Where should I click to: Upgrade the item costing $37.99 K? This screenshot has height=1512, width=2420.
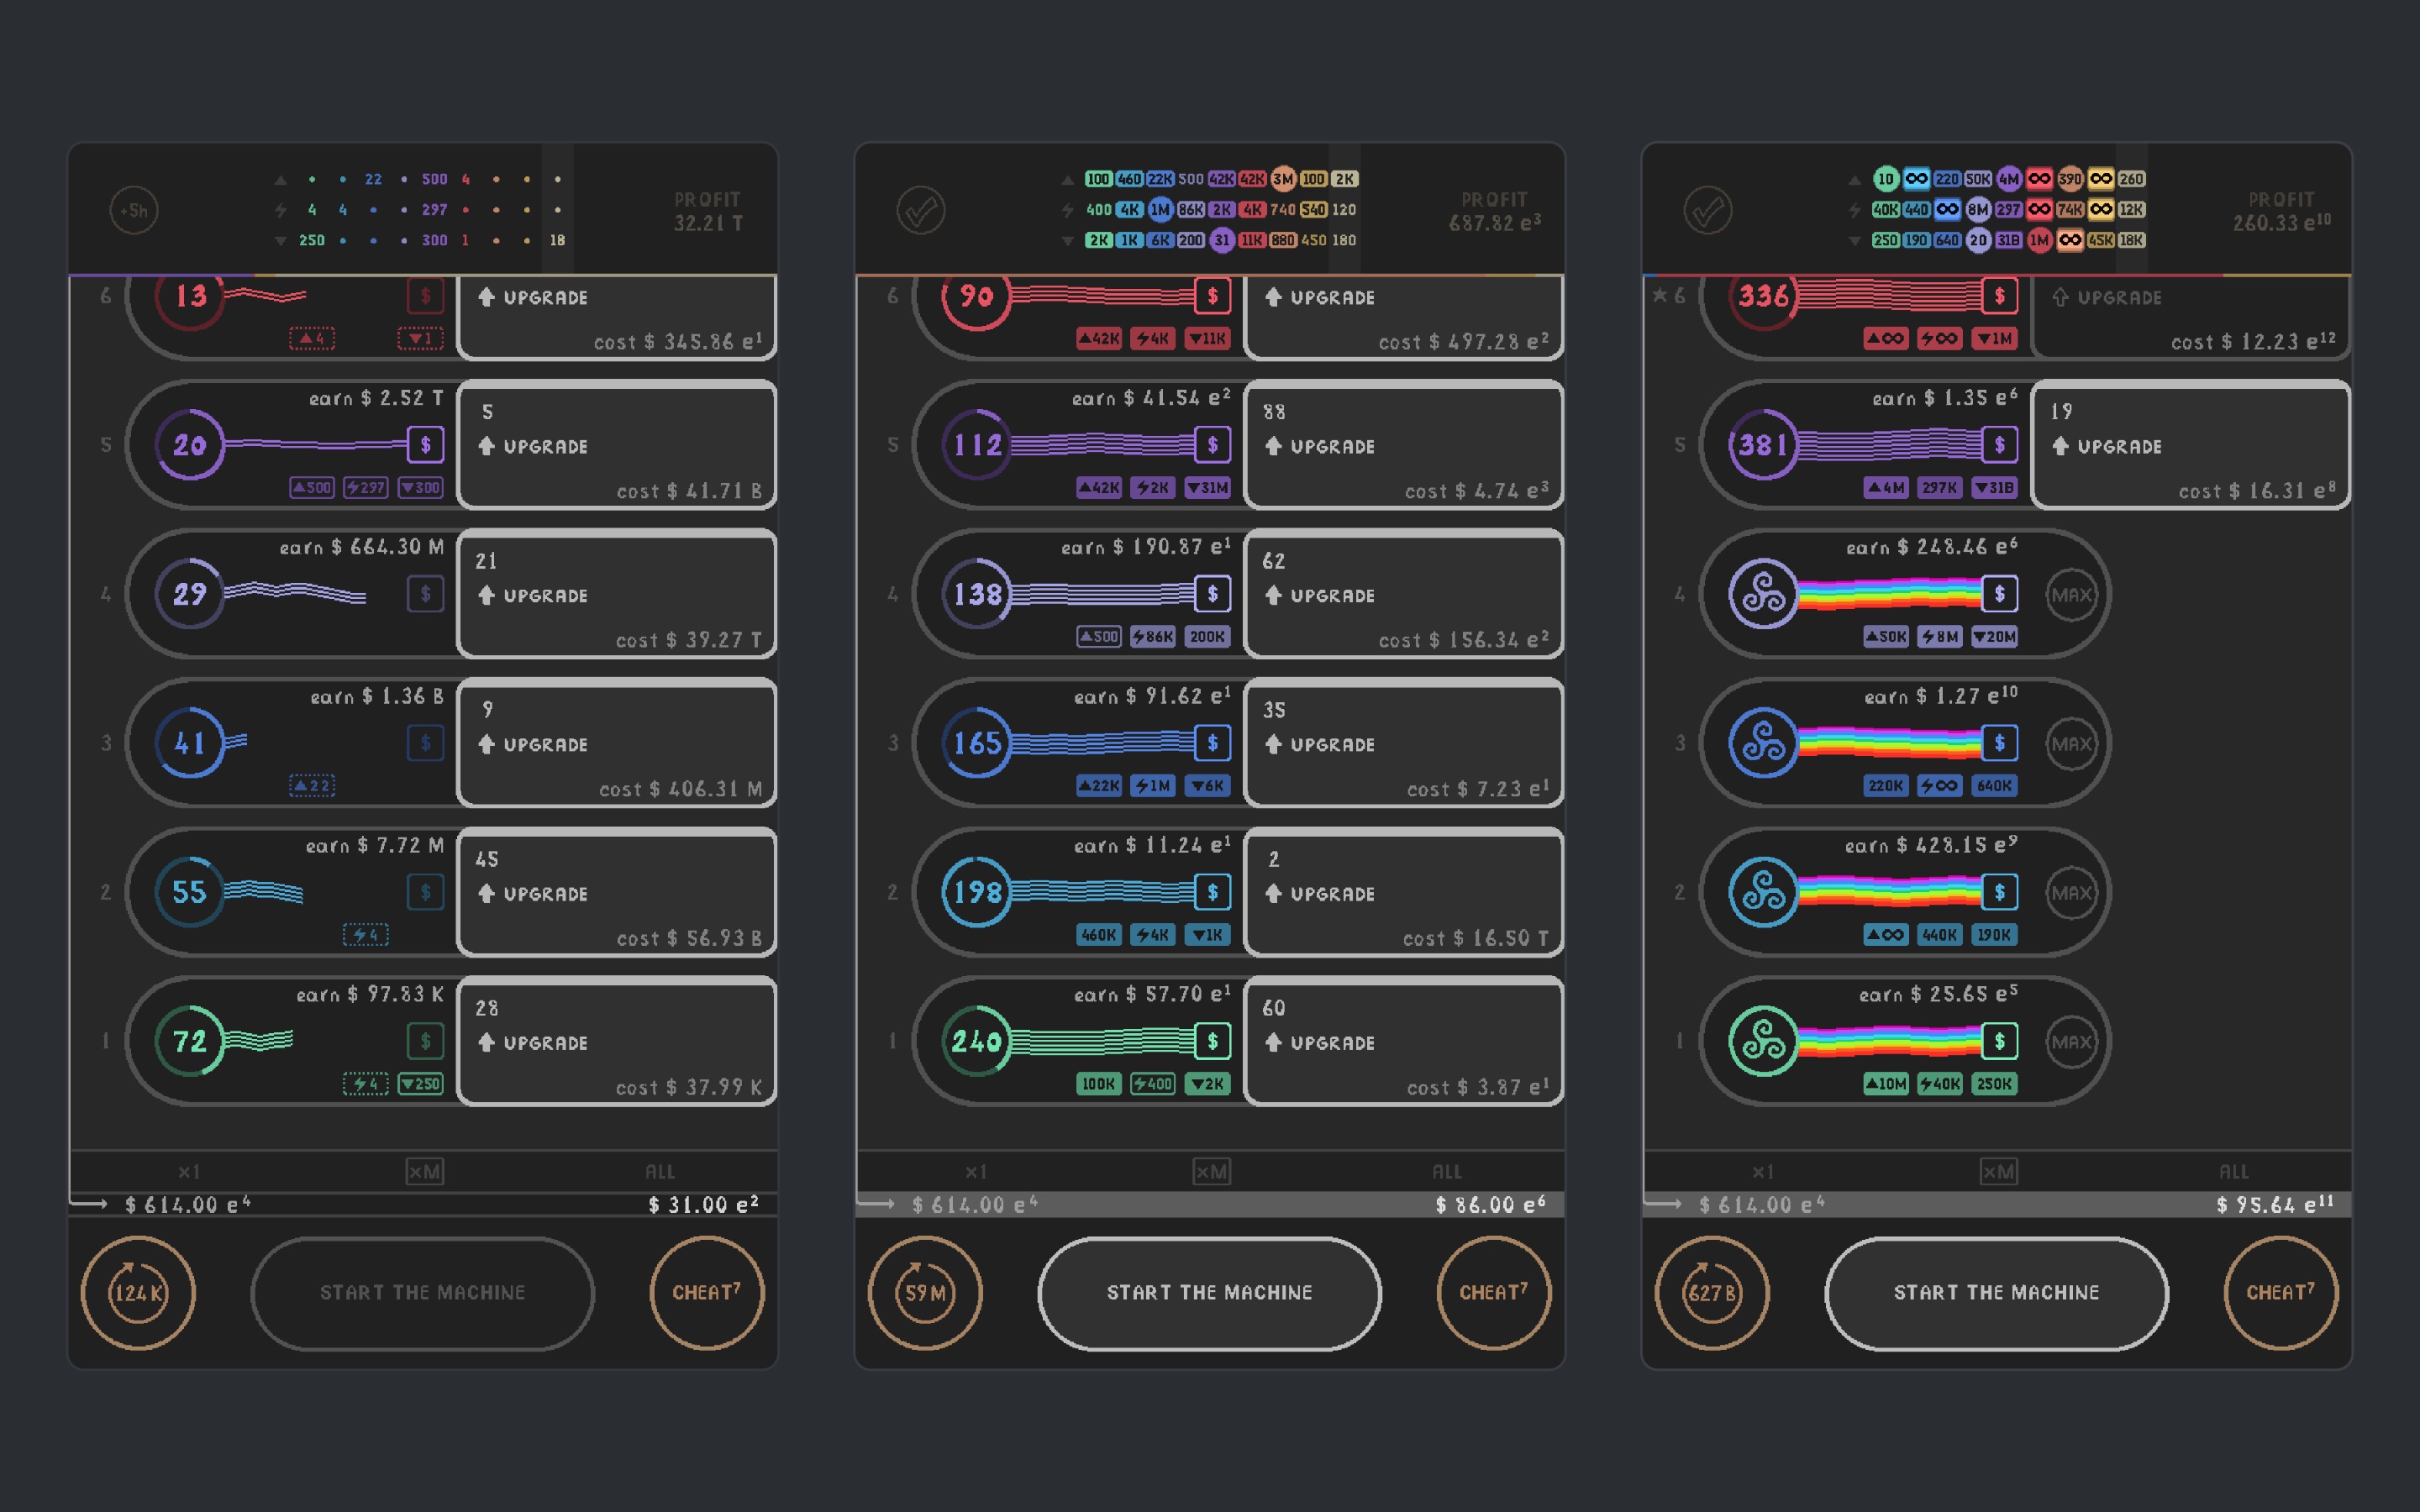617,1041
